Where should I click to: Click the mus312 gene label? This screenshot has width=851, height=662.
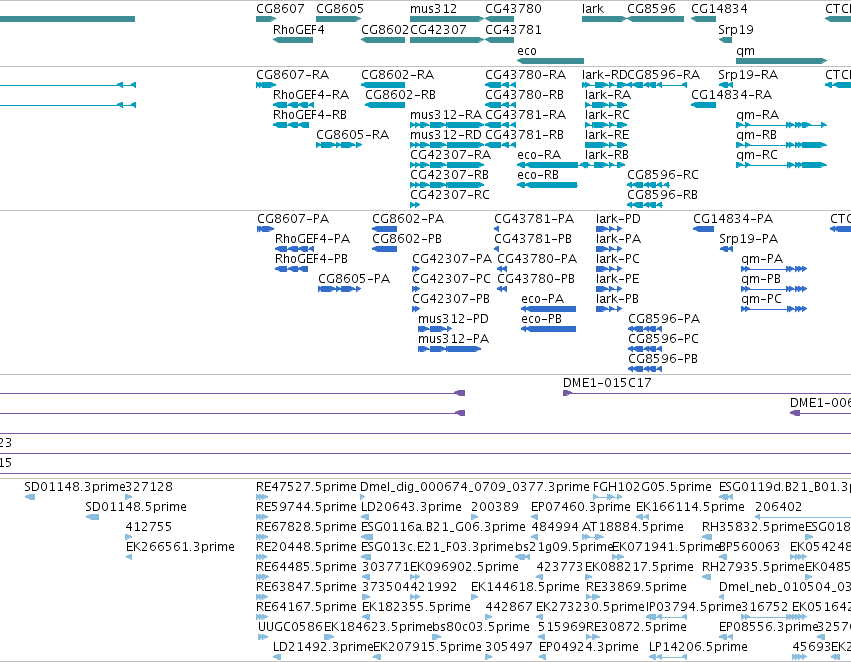tap(433, 9)
